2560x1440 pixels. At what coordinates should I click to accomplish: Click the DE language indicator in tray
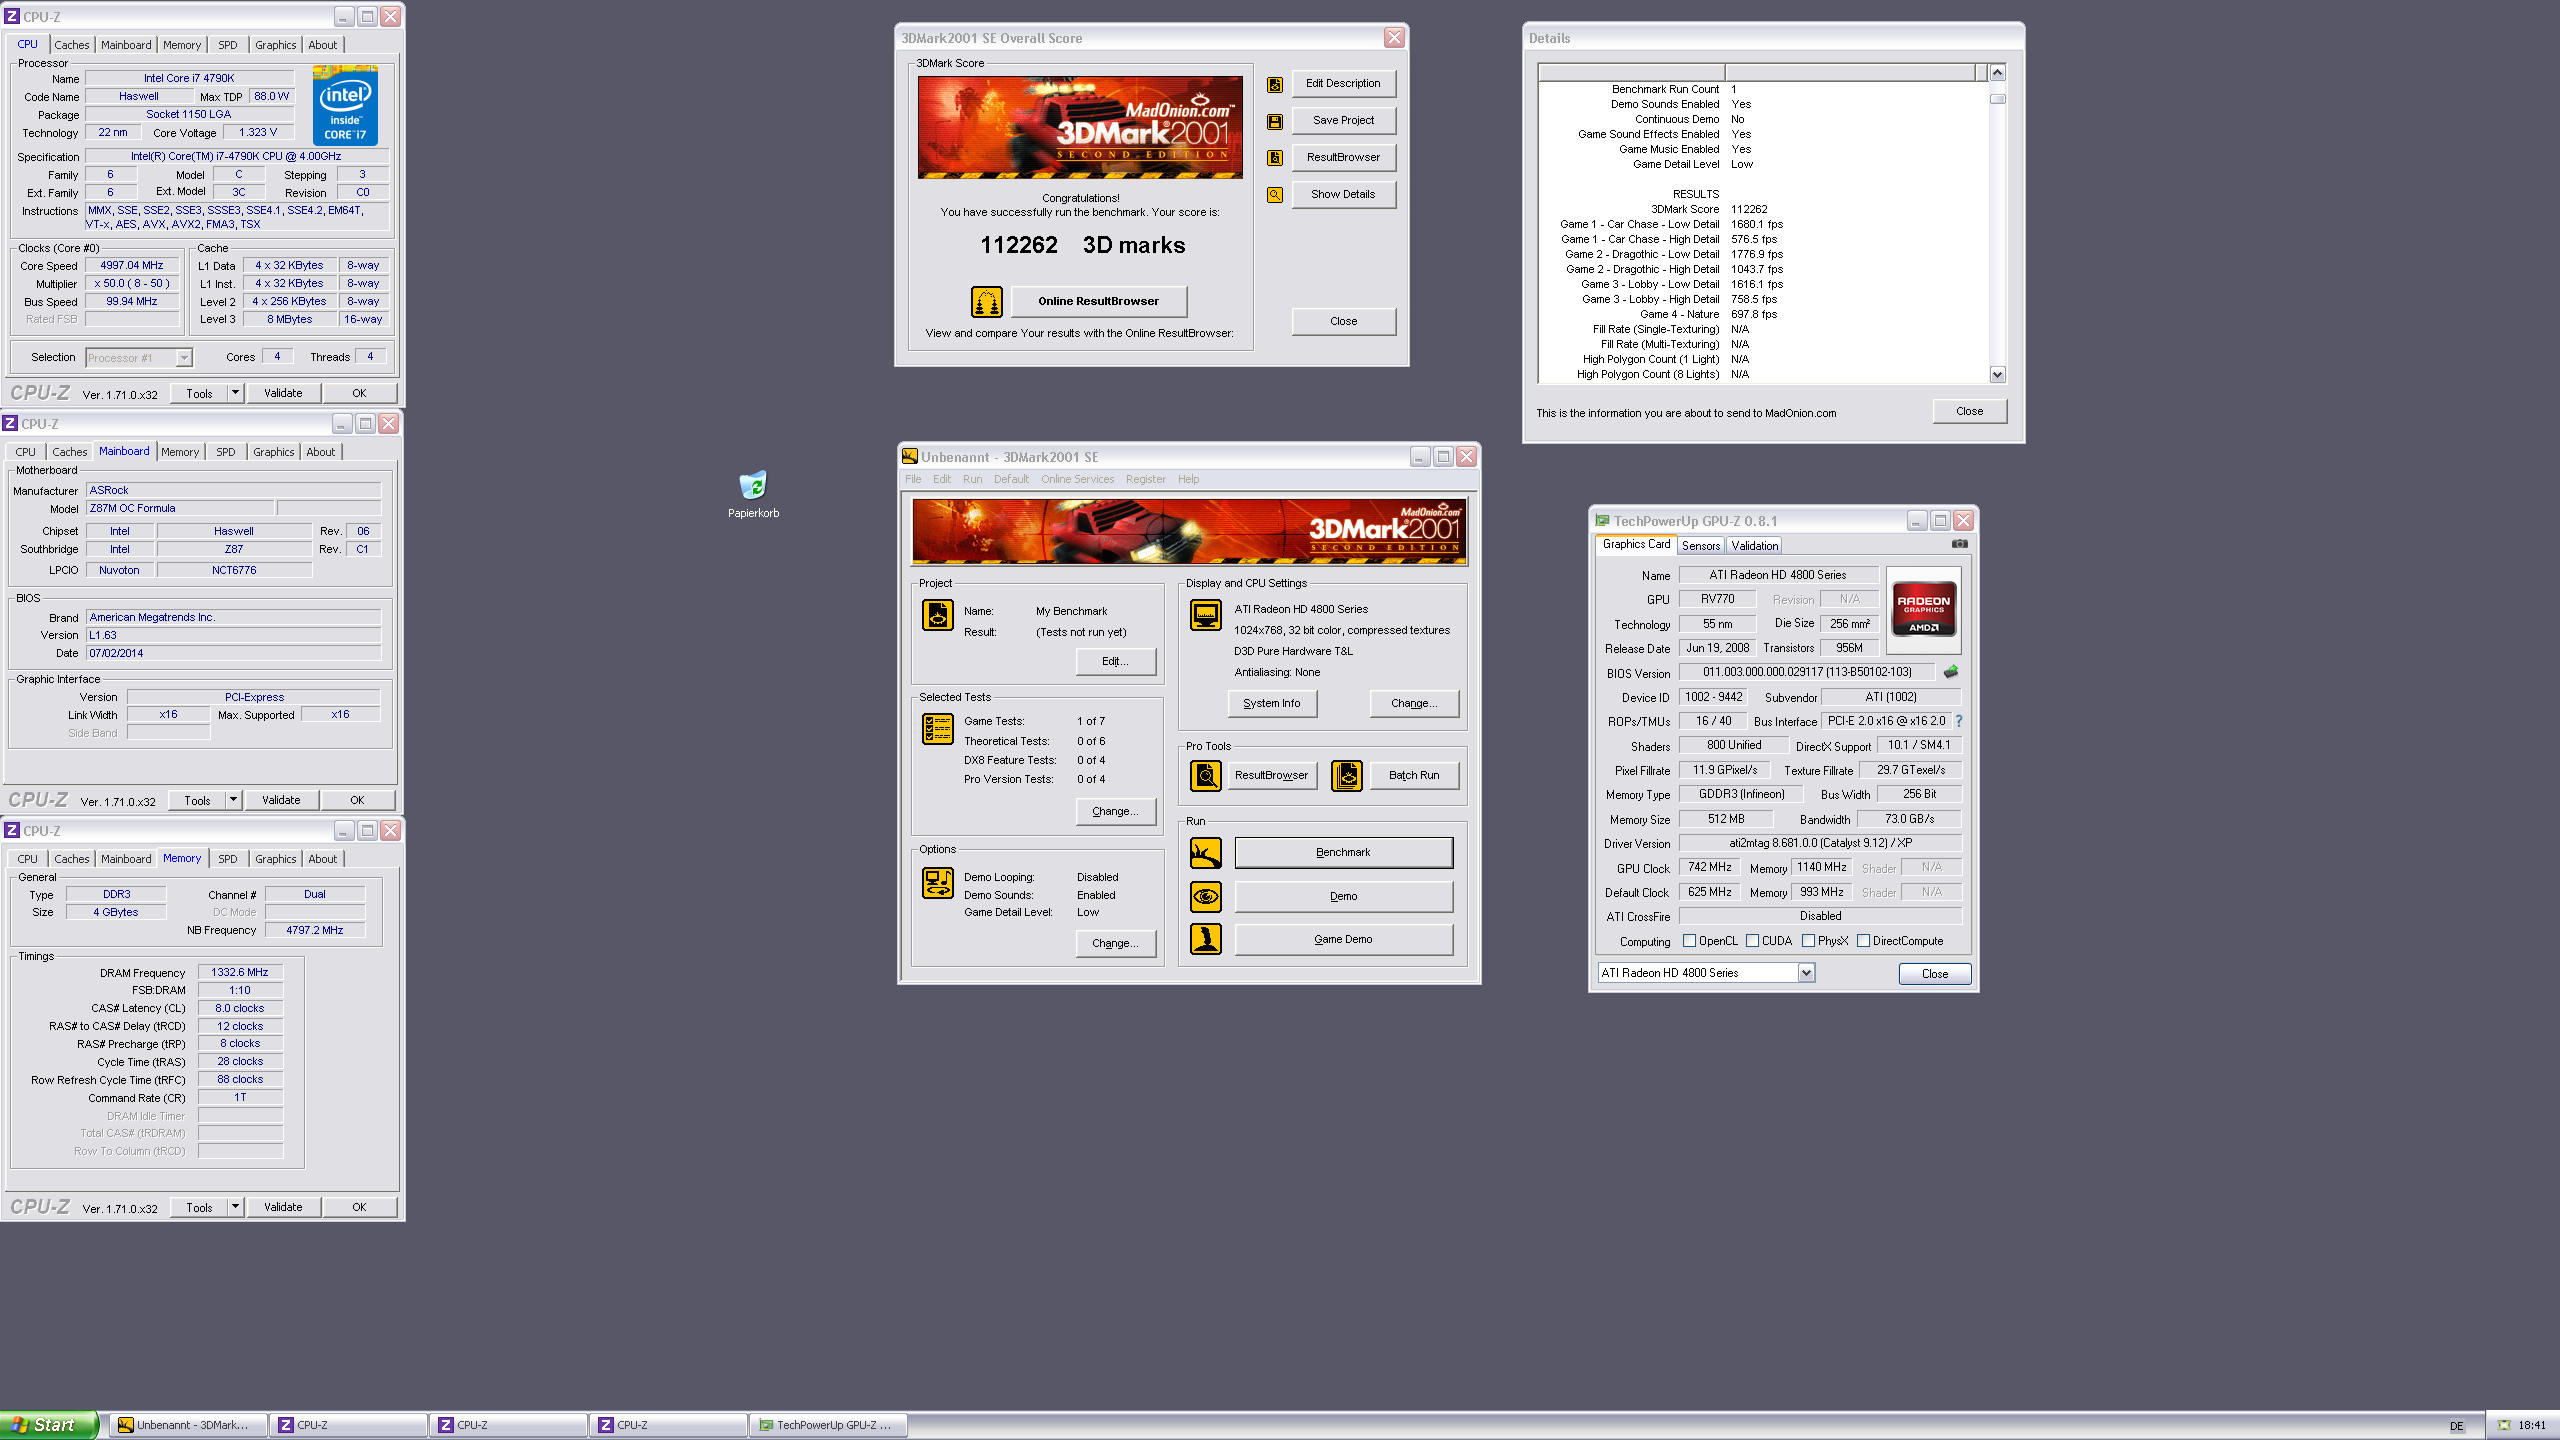click(x=2457, y=1426)
